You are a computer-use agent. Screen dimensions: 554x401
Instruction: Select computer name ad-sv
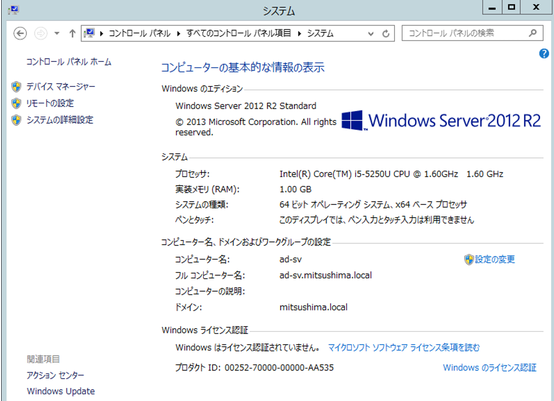click(x=290, y=259)
